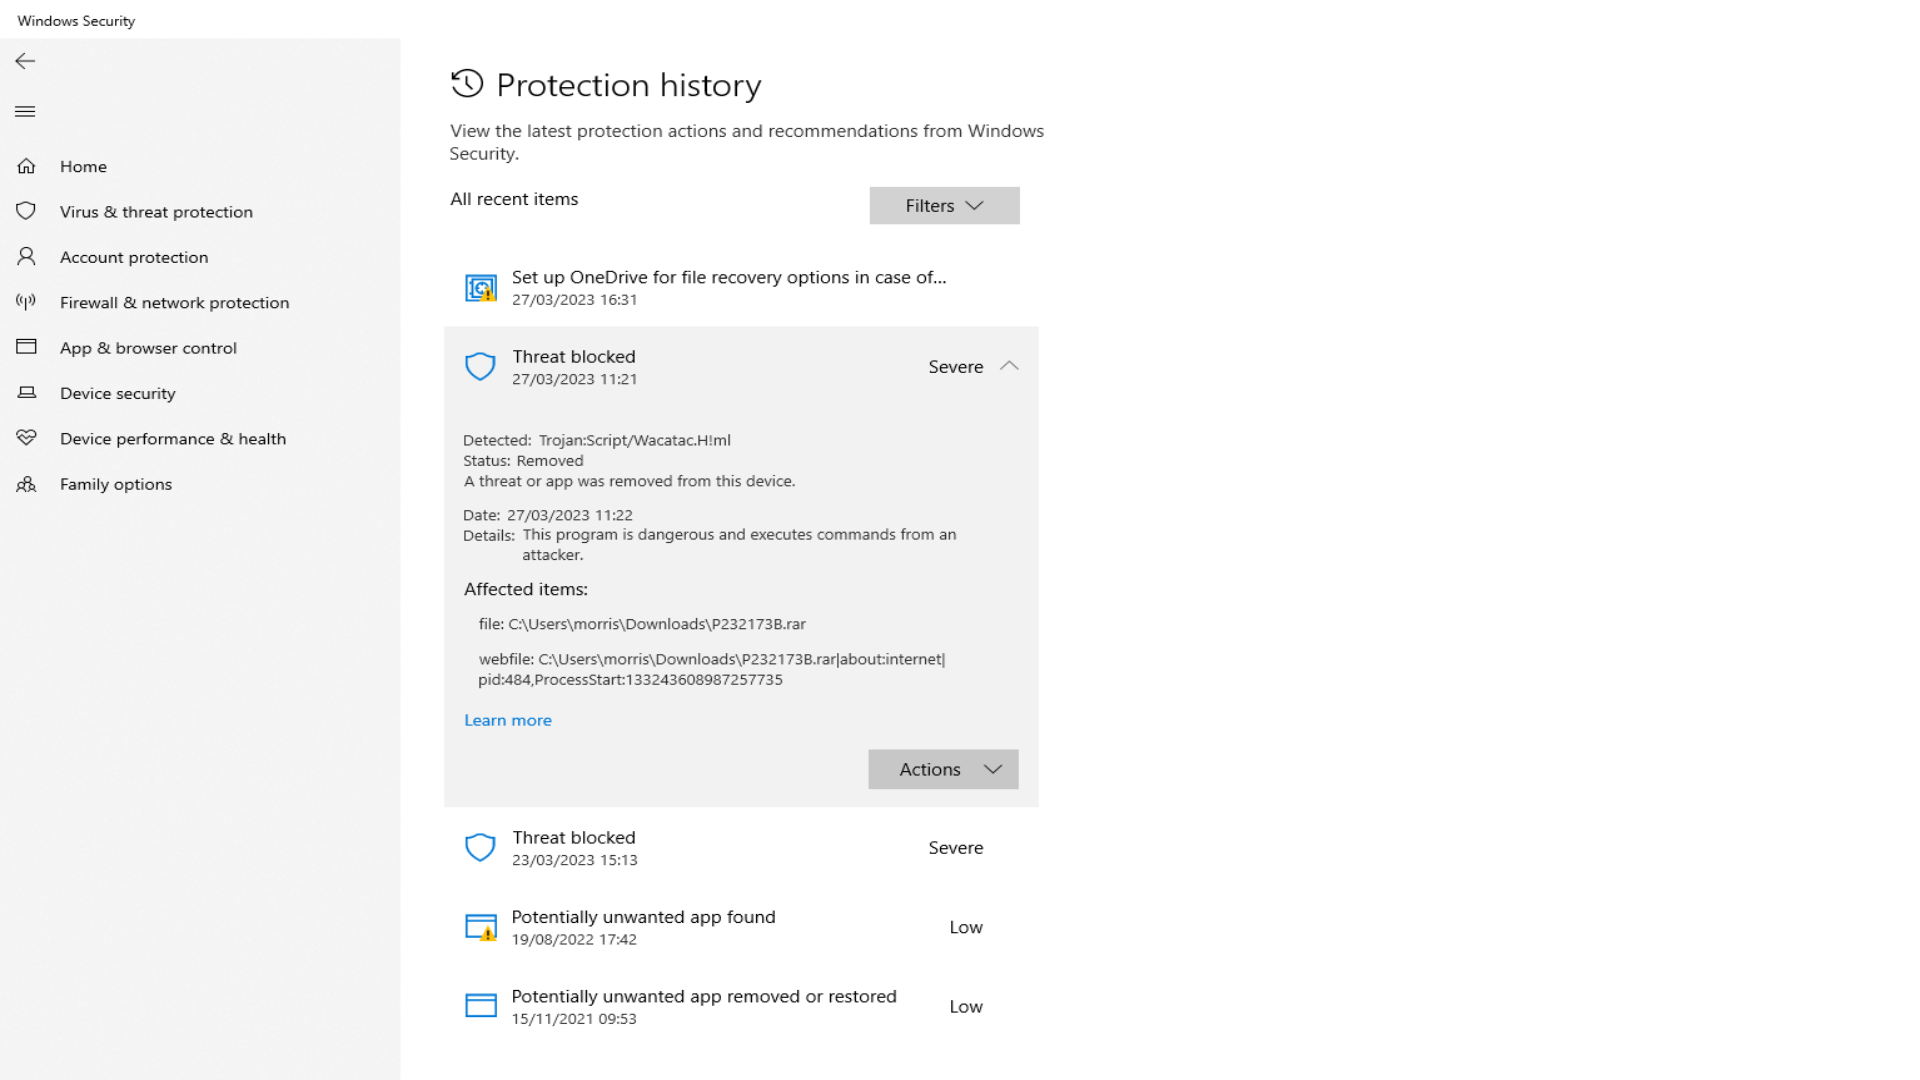The height and width of the screenshot is (1080, 1920).
Task: Click the Device security laptop icon
Action: tap(26, 393)
